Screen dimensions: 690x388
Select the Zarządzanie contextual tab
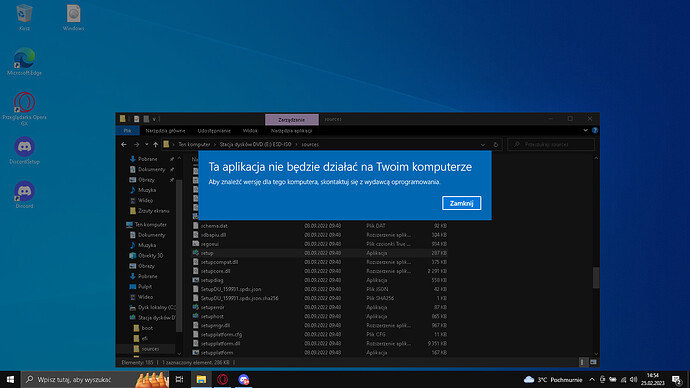point(291,120)
